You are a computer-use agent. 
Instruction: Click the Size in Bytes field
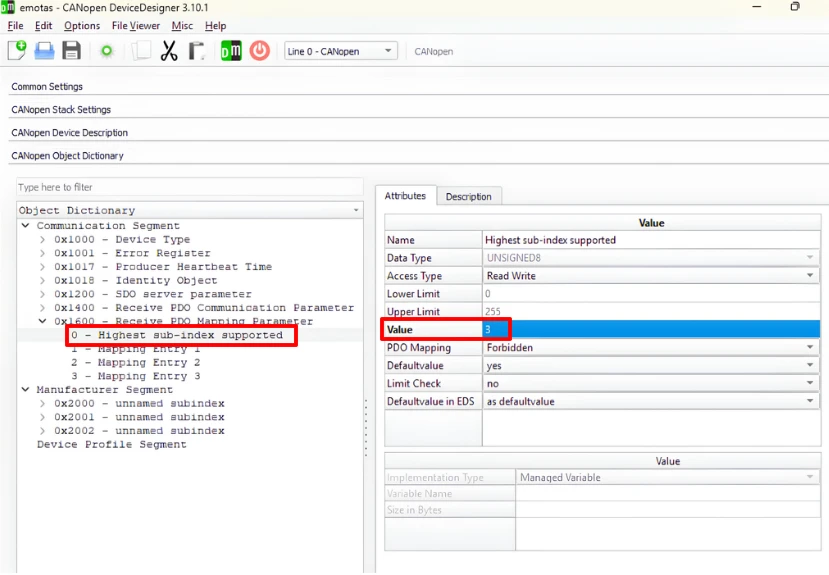pos(668,510)
